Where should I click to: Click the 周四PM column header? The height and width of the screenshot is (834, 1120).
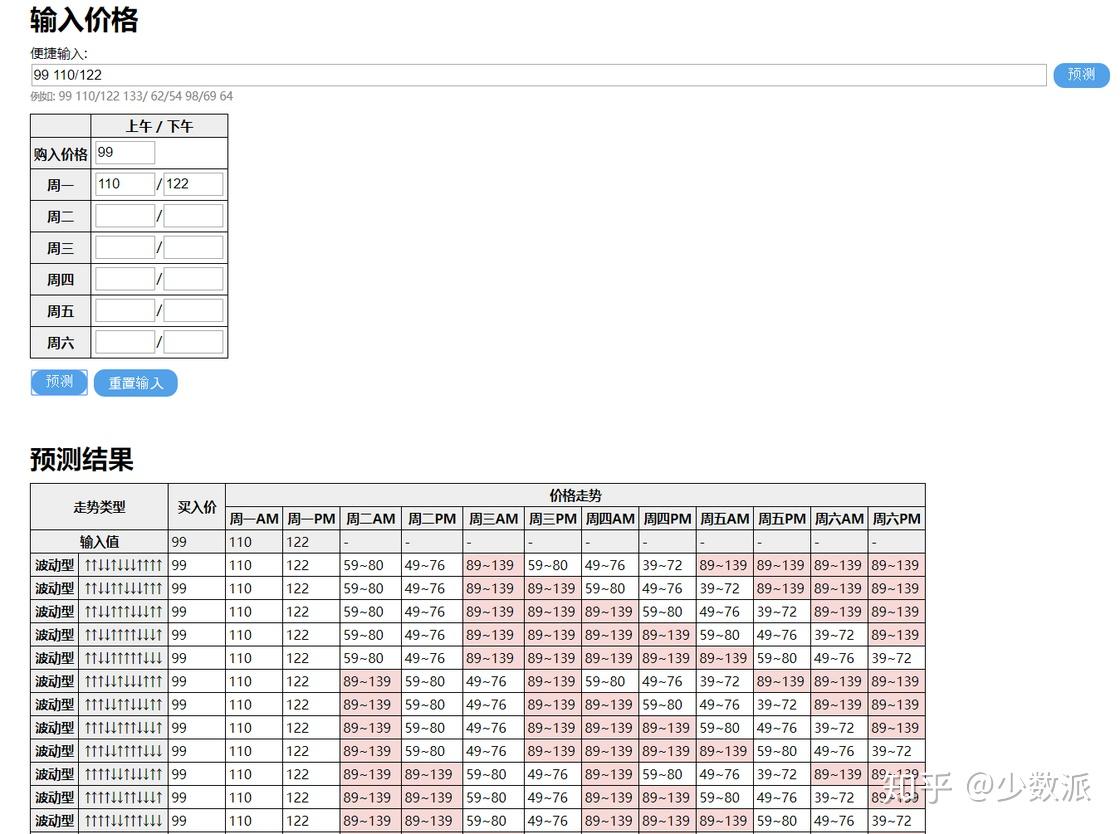pos(667,519)
